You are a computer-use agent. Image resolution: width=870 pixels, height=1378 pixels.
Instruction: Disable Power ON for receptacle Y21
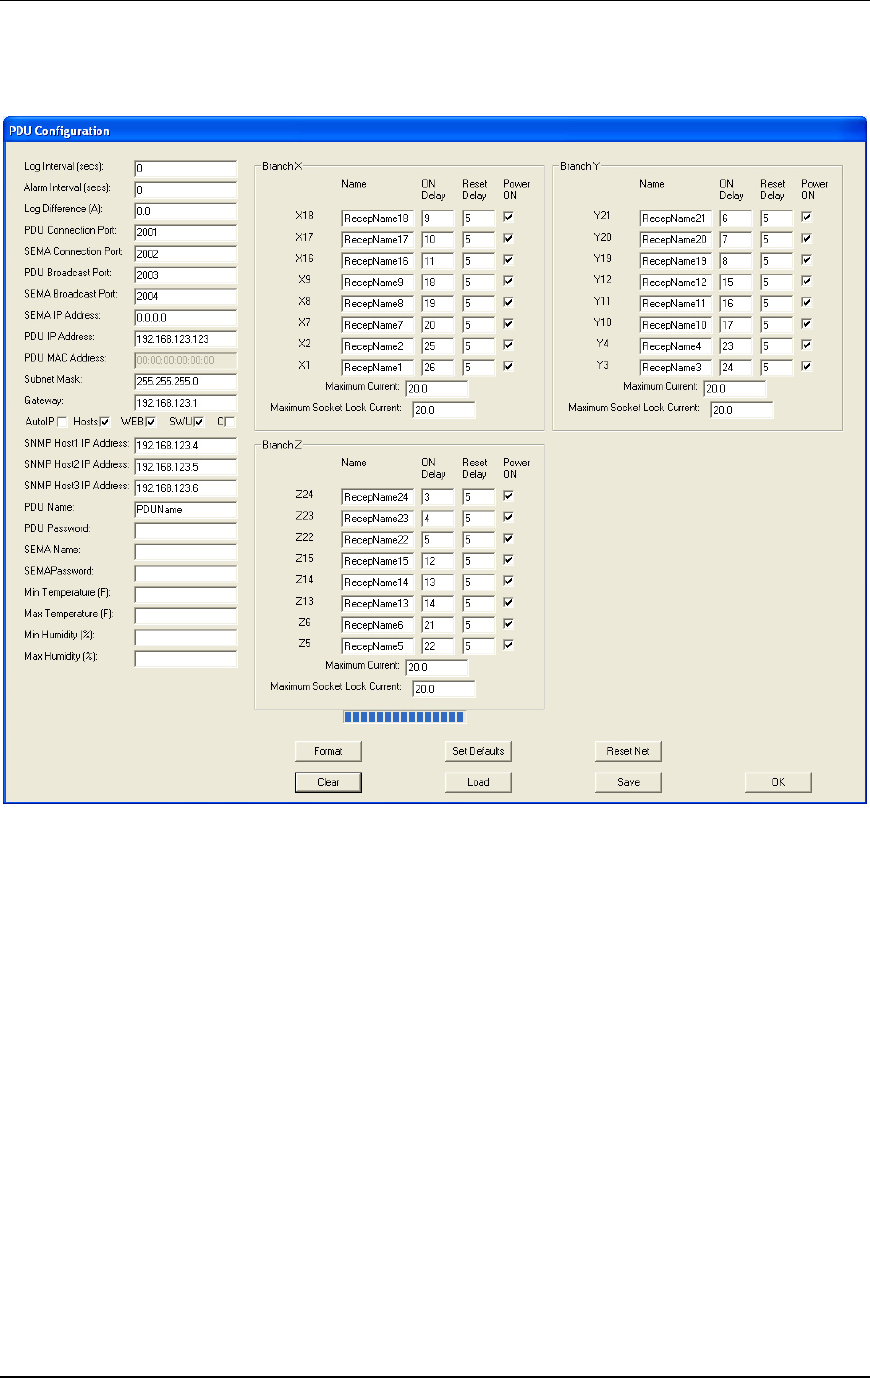point(806,217)
